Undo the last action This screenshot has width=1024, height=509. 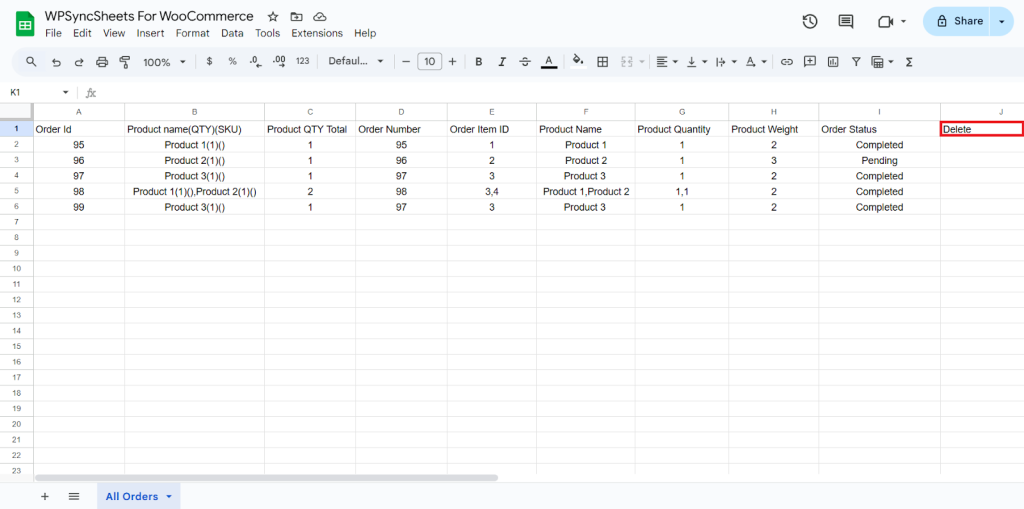pyautogui.click(x=56, y=62)
